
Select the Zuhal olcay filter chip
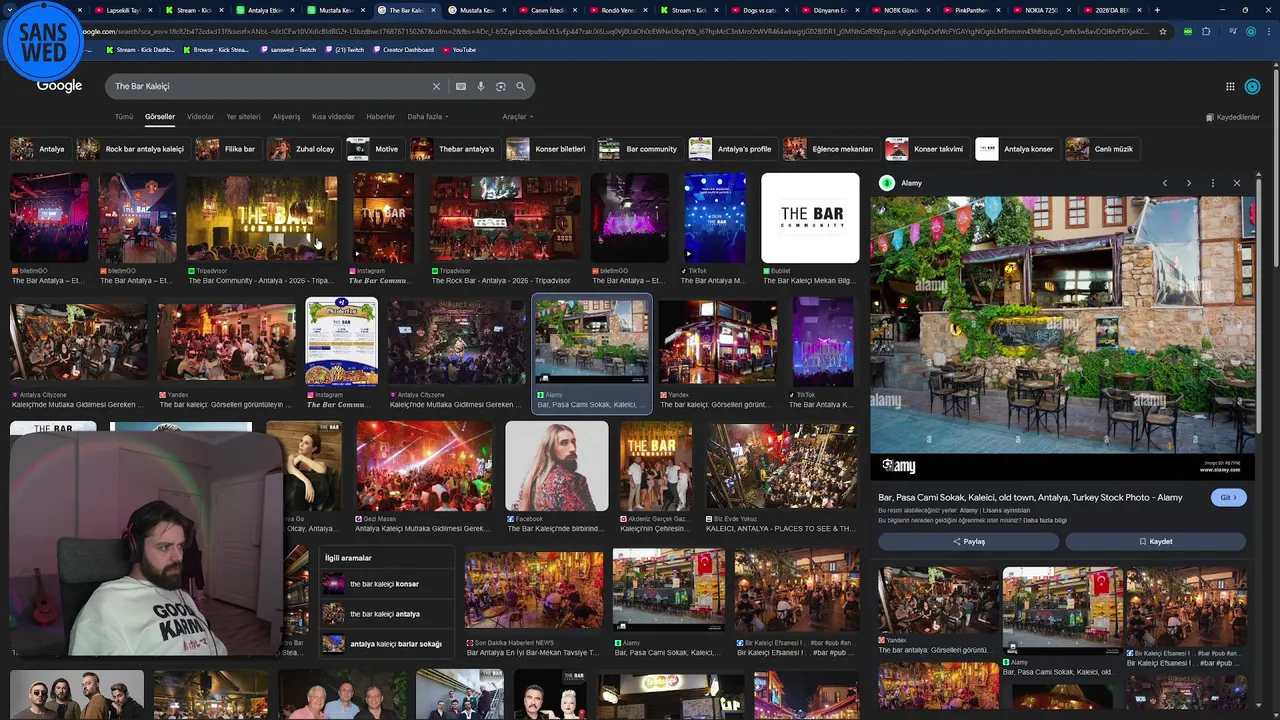(x=302, y=149)
